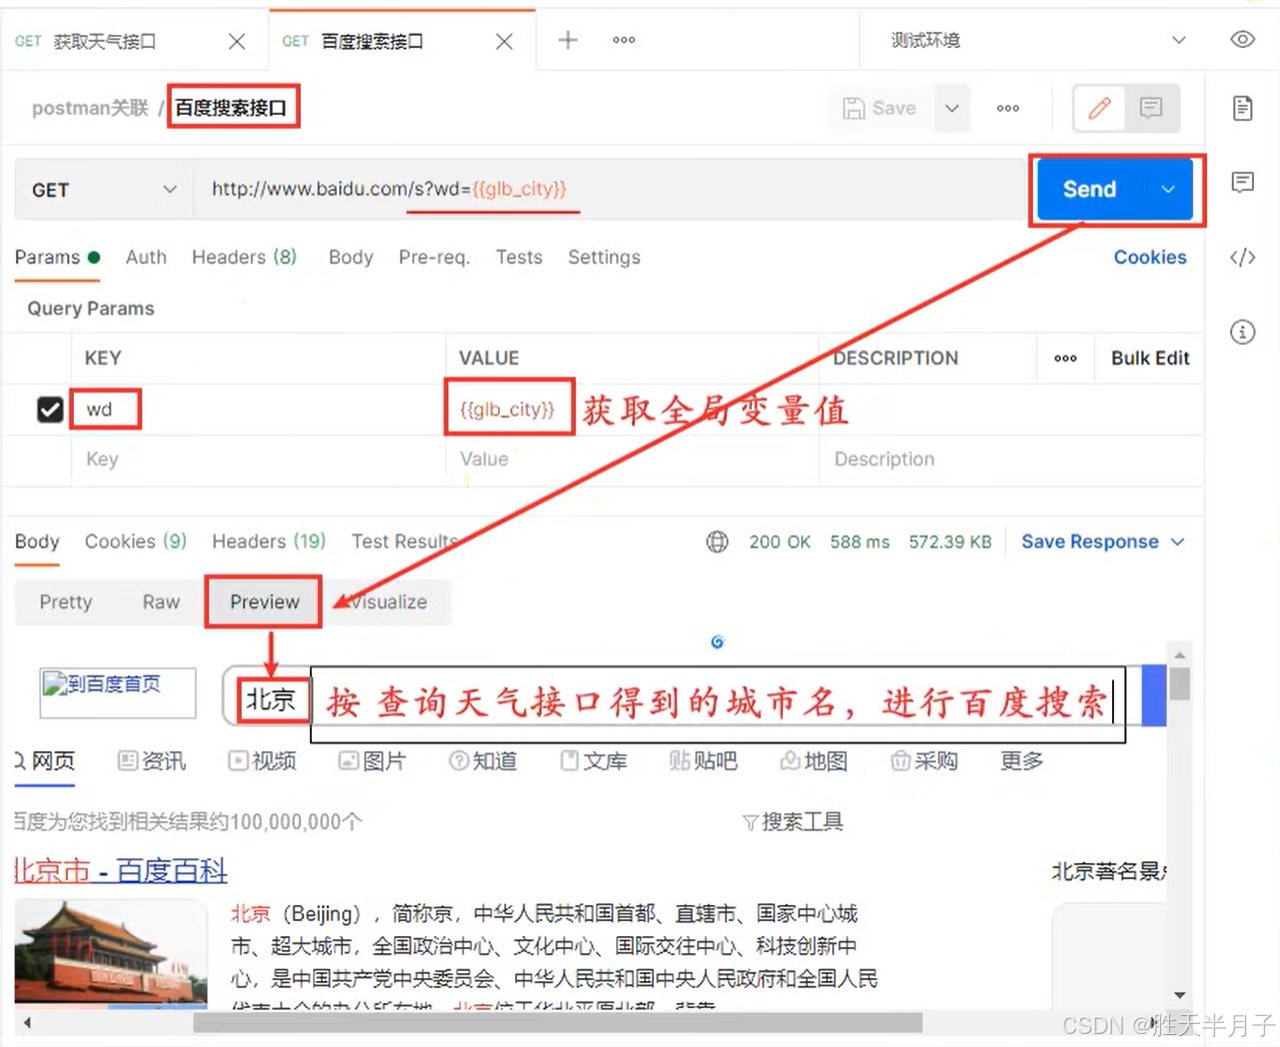Click the wd key cell

pos(258,409)
